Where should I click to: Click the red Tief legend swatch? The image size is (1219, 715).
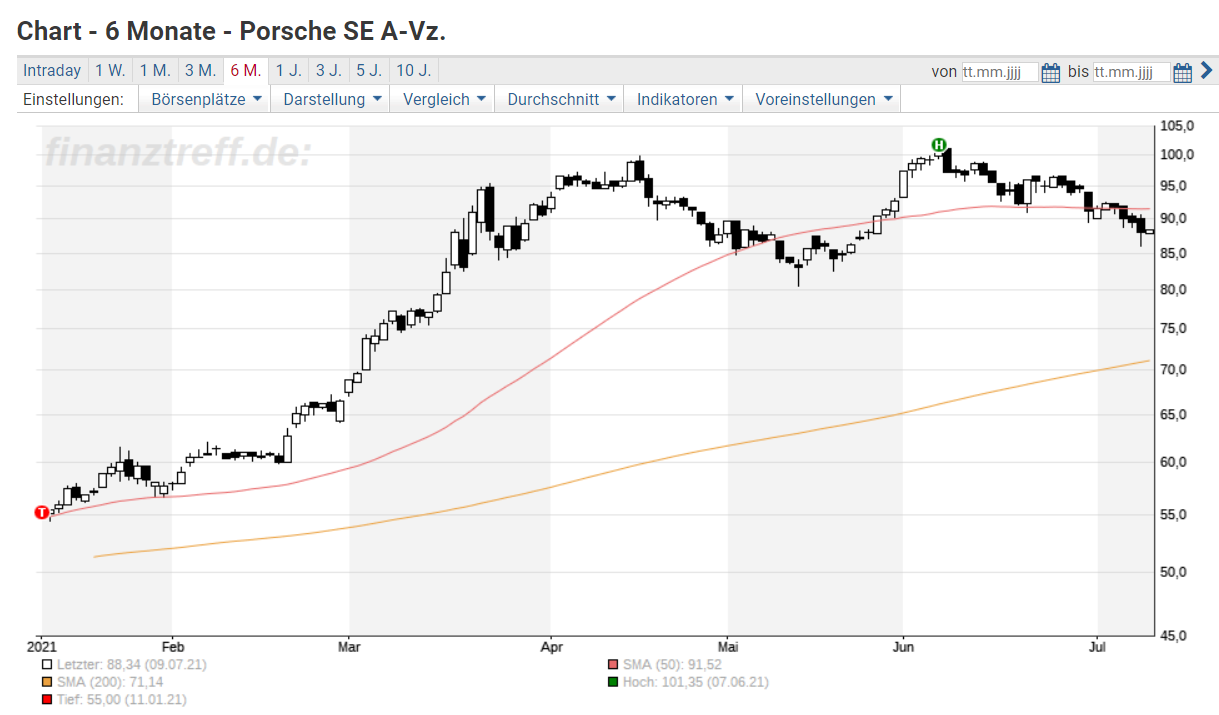pyautogui.click(x=47, y=700)
